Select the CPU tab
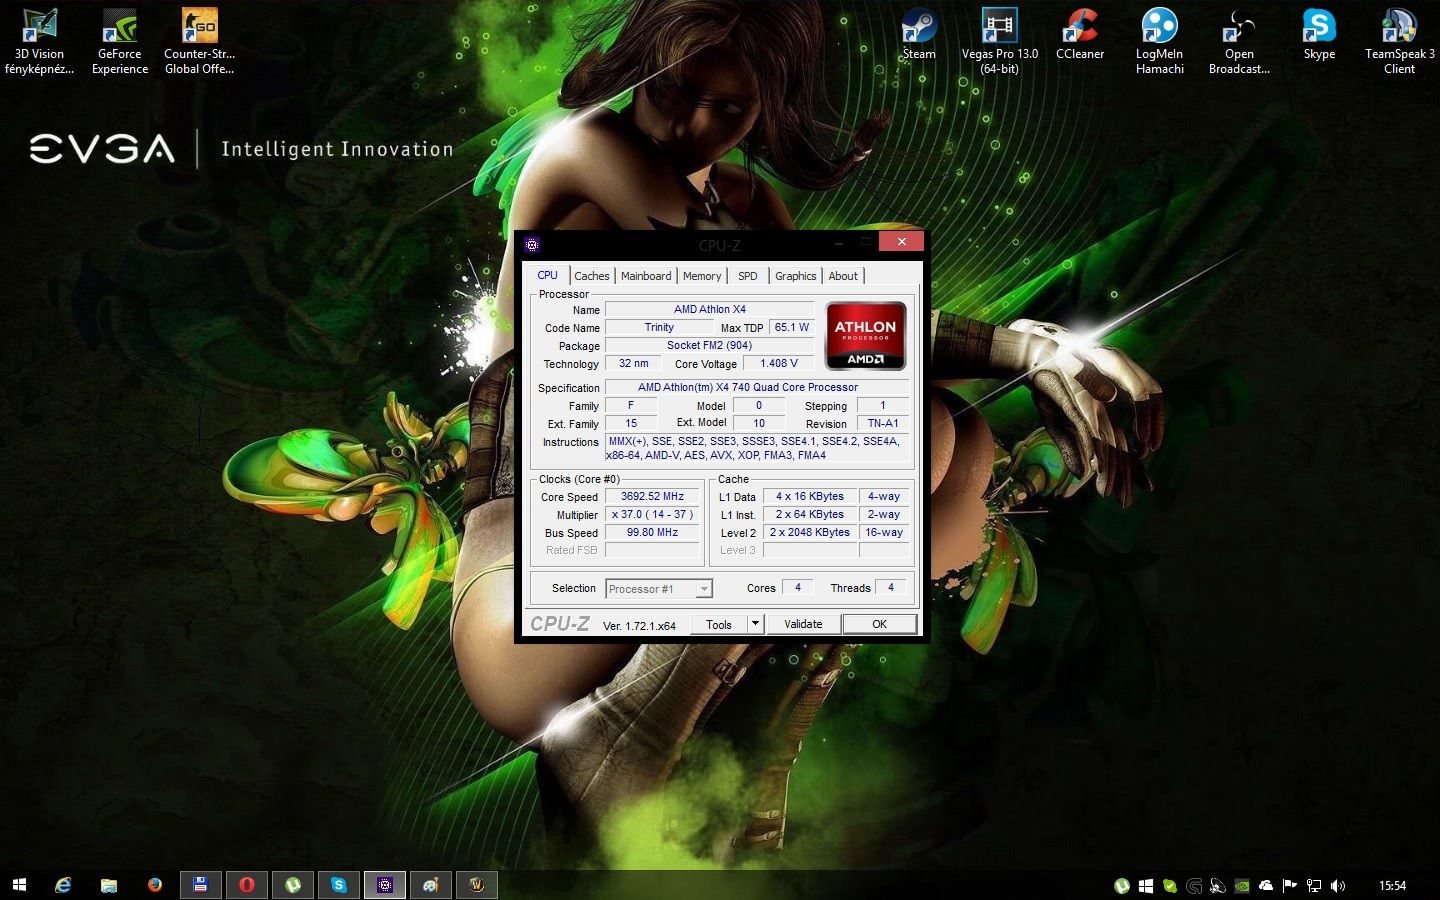Viewport: 1440px width, 900px height. [x=547, y=275]
